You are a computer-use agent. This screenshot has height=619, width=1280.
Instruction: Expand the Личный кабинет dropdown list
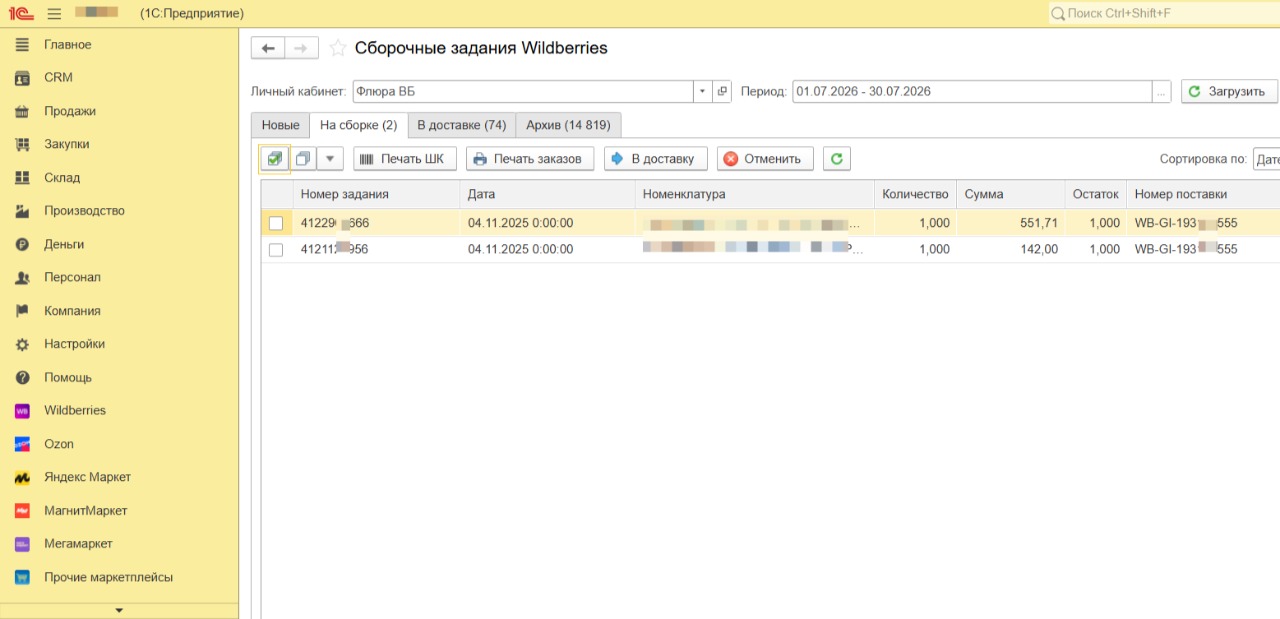pyautogui.click(x=703, y=91)
